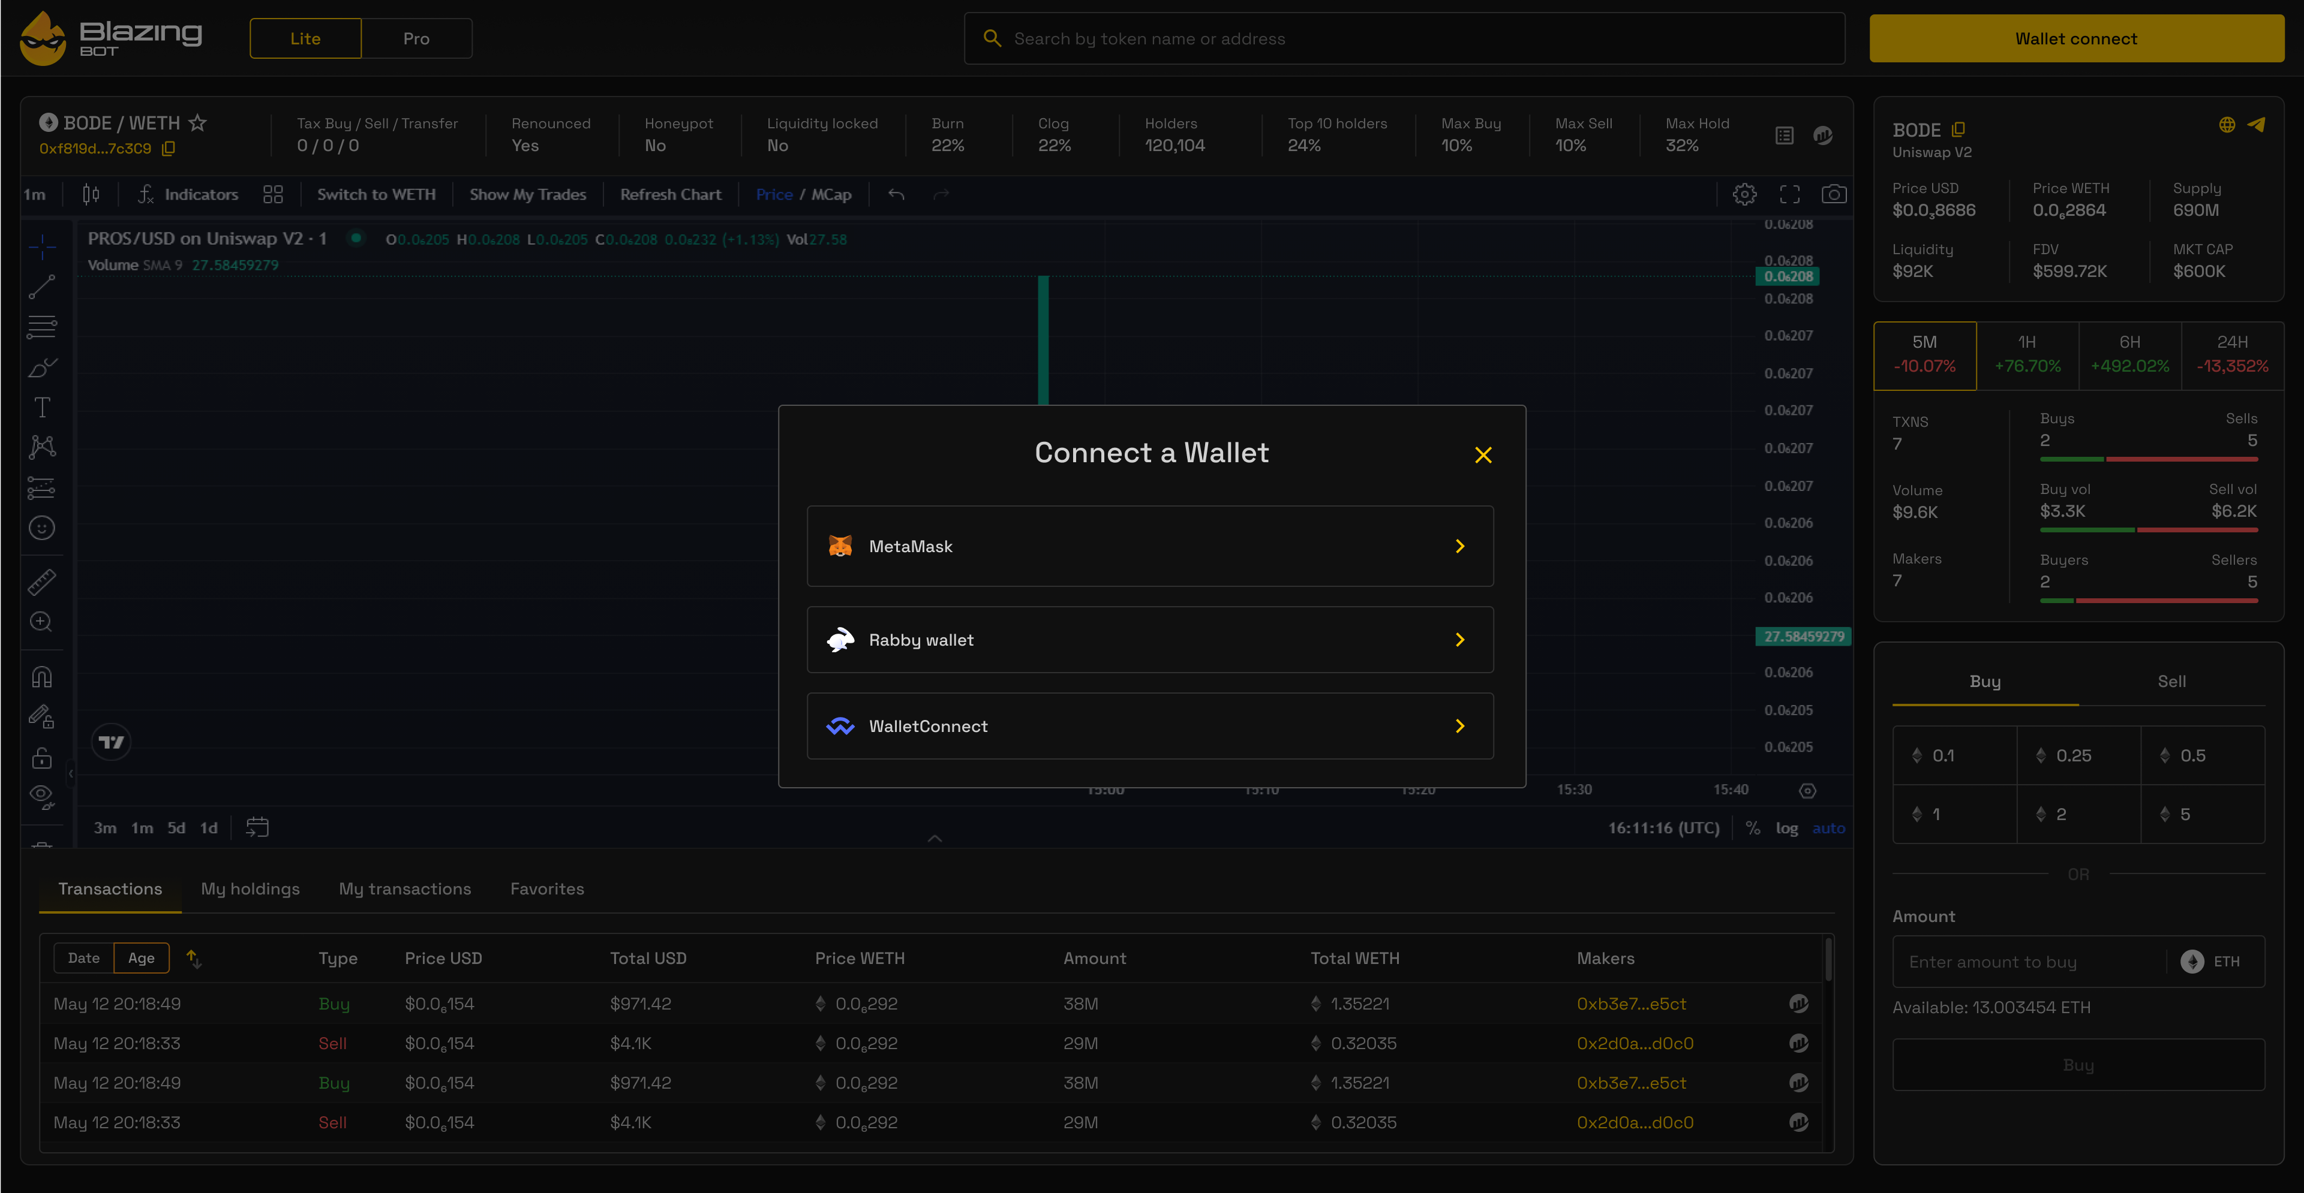Click the undo arrow in chart toolbar
The width and height of the screenshot is (2304, 1193).
896,195
